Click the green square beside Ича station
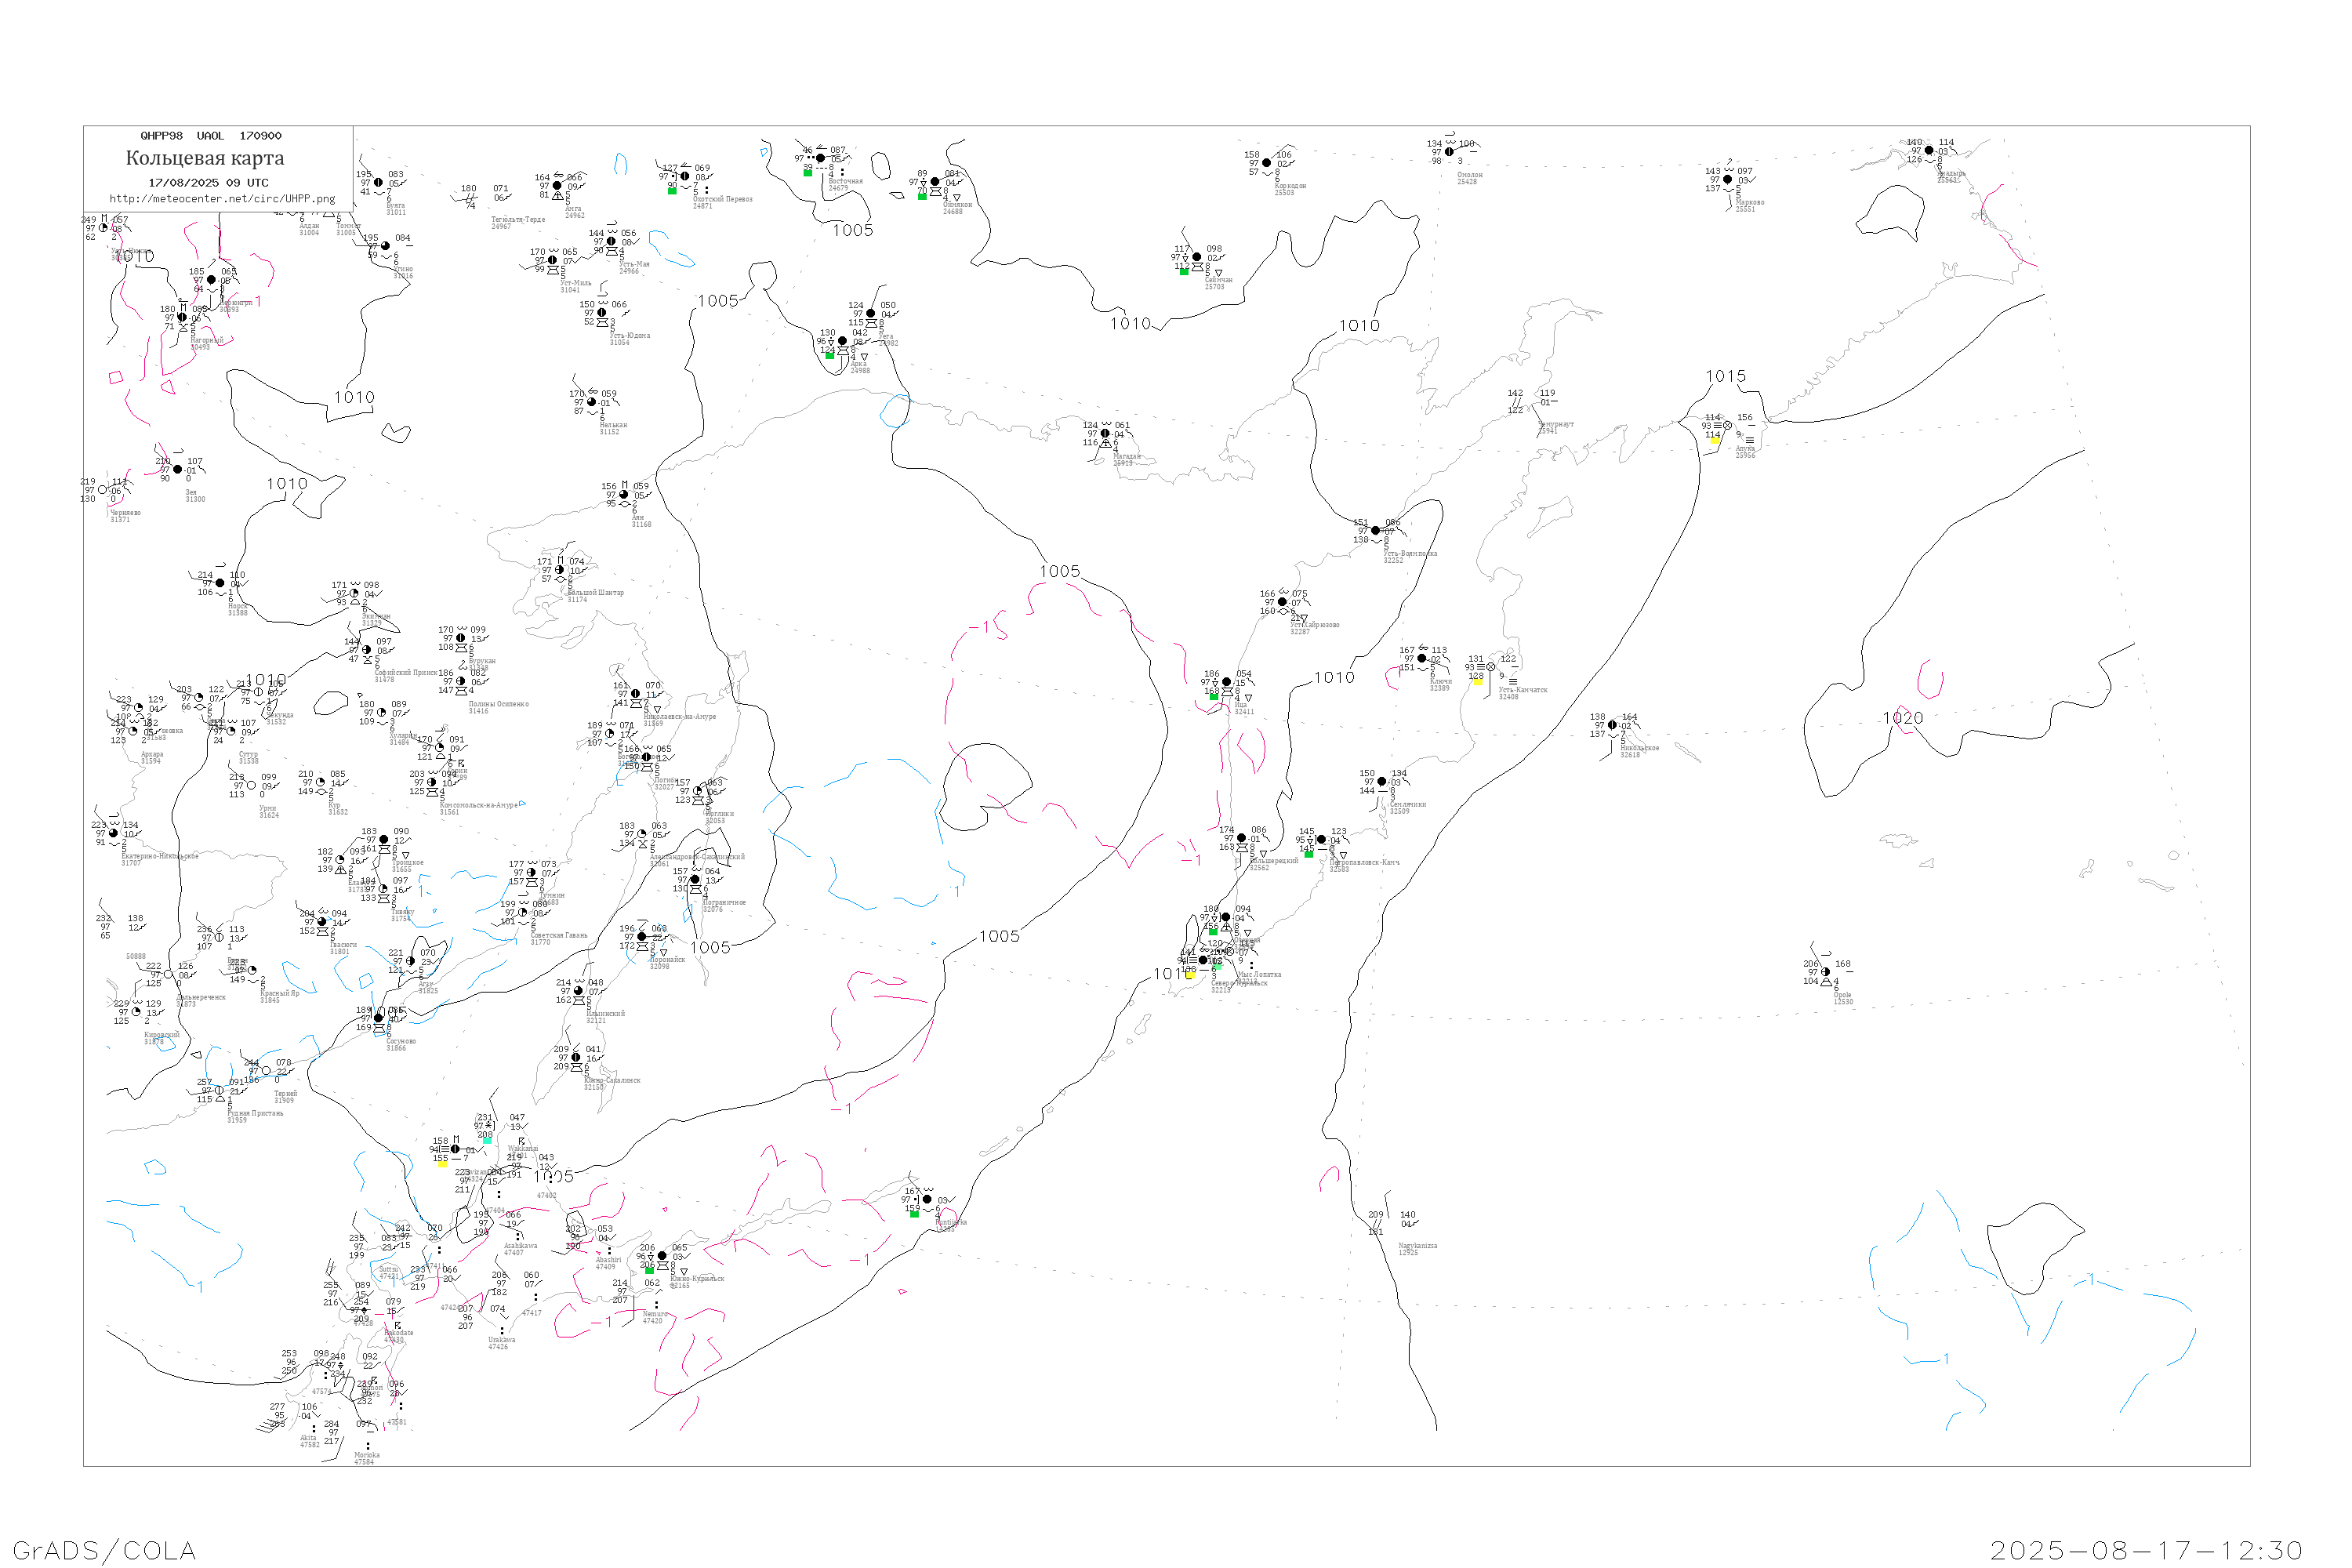Viewport: 2352px width, 1568px height. [x=1214, y=697]
